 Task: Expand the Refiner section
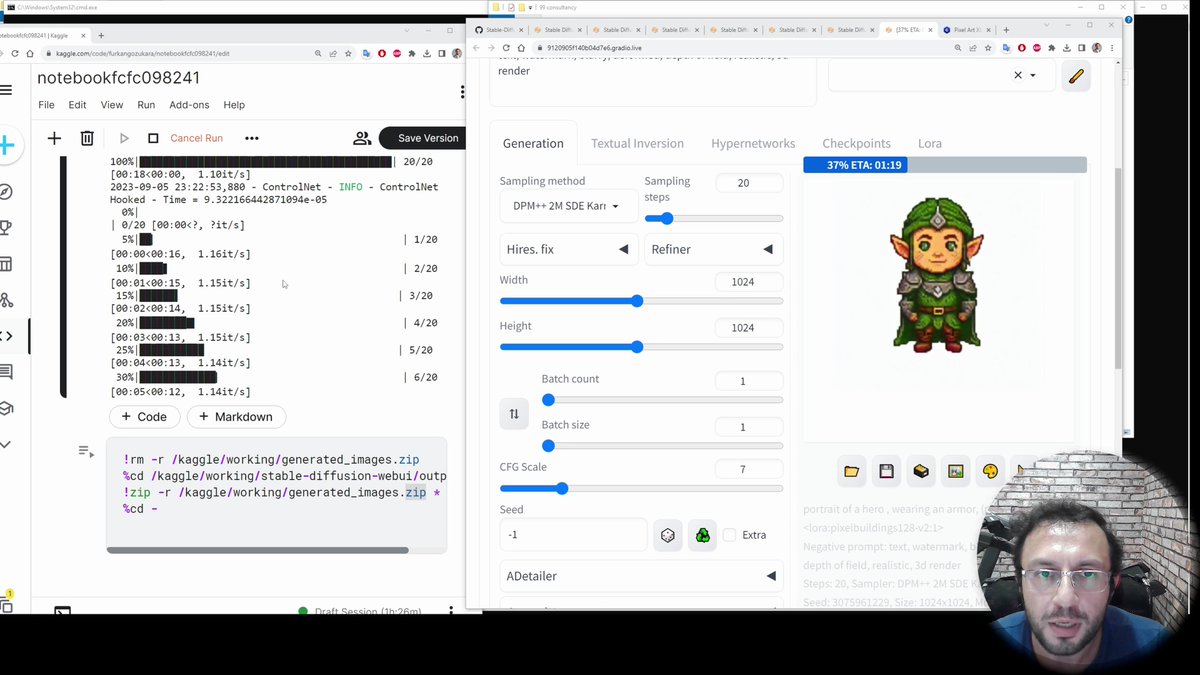713,249
